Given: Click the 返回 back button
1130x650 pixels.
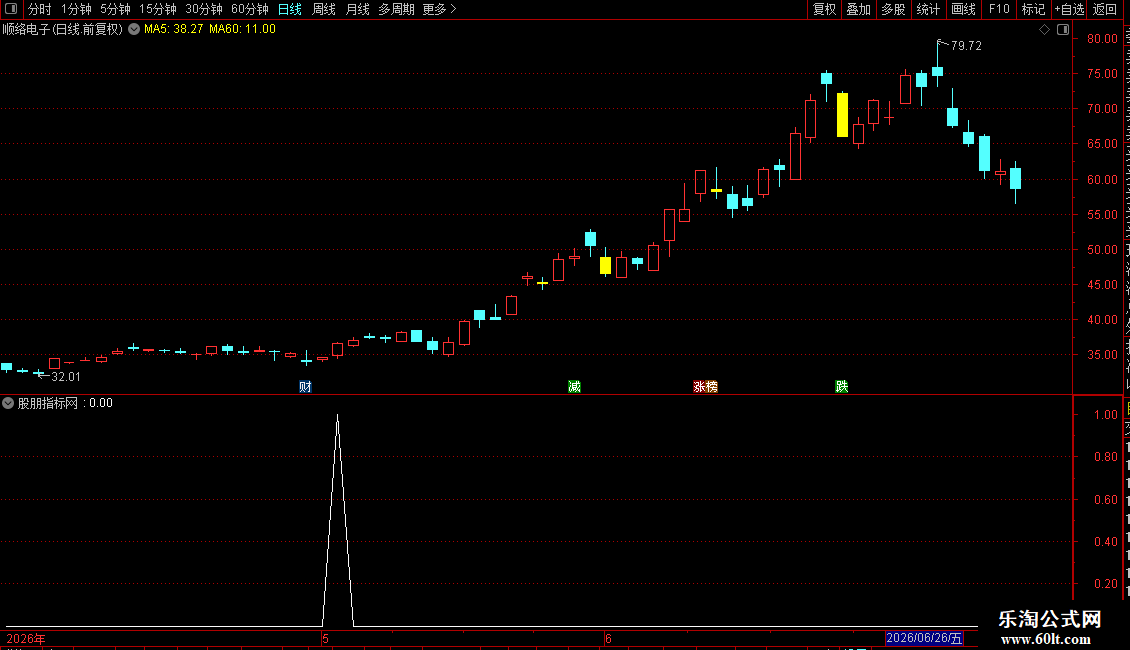Looking at the screenshot, I should click(1105, 9).
